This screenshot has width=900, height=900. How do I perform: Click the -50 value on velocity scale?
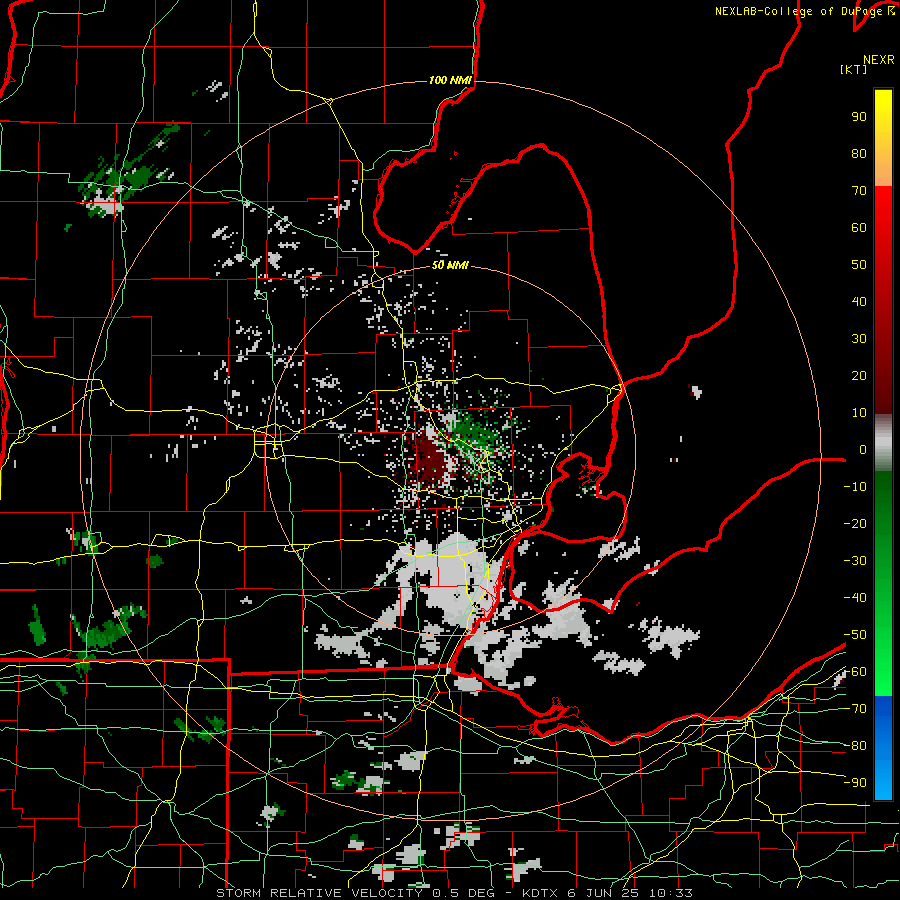855,635
